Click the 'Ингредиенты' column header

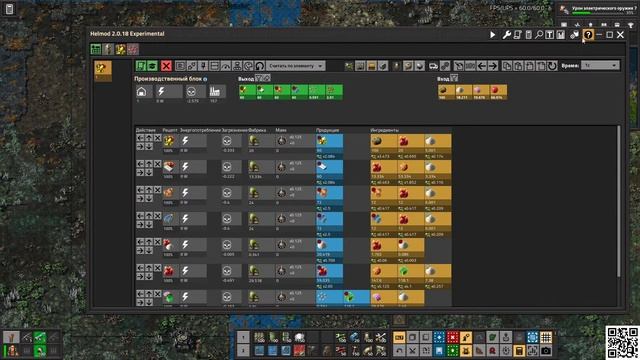click(x=384, y=130)
